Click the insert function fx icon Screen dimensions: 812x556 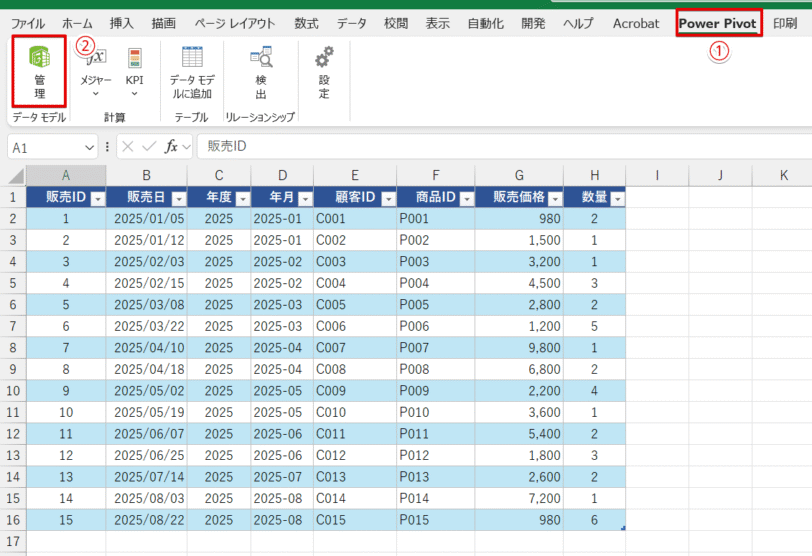click(171, 147)
